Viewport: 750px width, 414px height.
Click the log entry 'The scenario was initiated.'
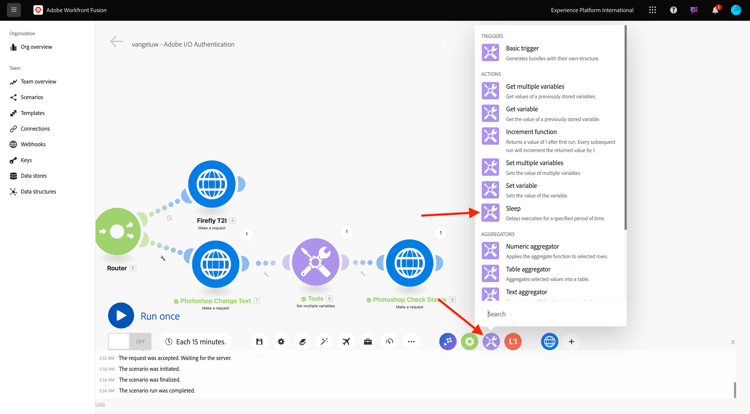pyautogui.click(x=149, y=369)
